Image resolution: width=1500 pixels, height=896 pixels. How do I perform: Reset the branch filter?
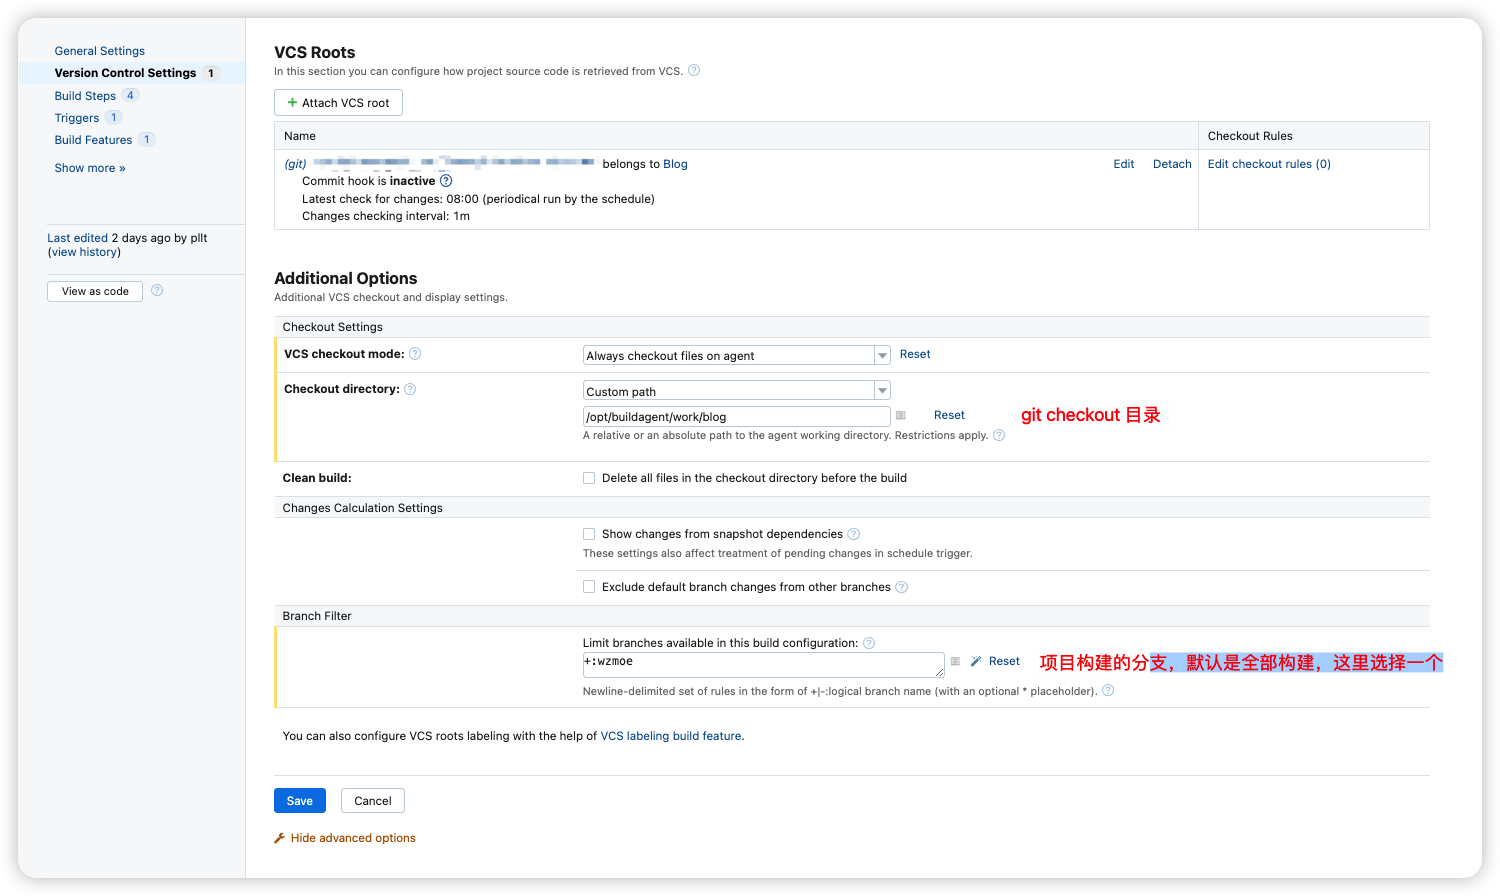(x=1004, y=661)
